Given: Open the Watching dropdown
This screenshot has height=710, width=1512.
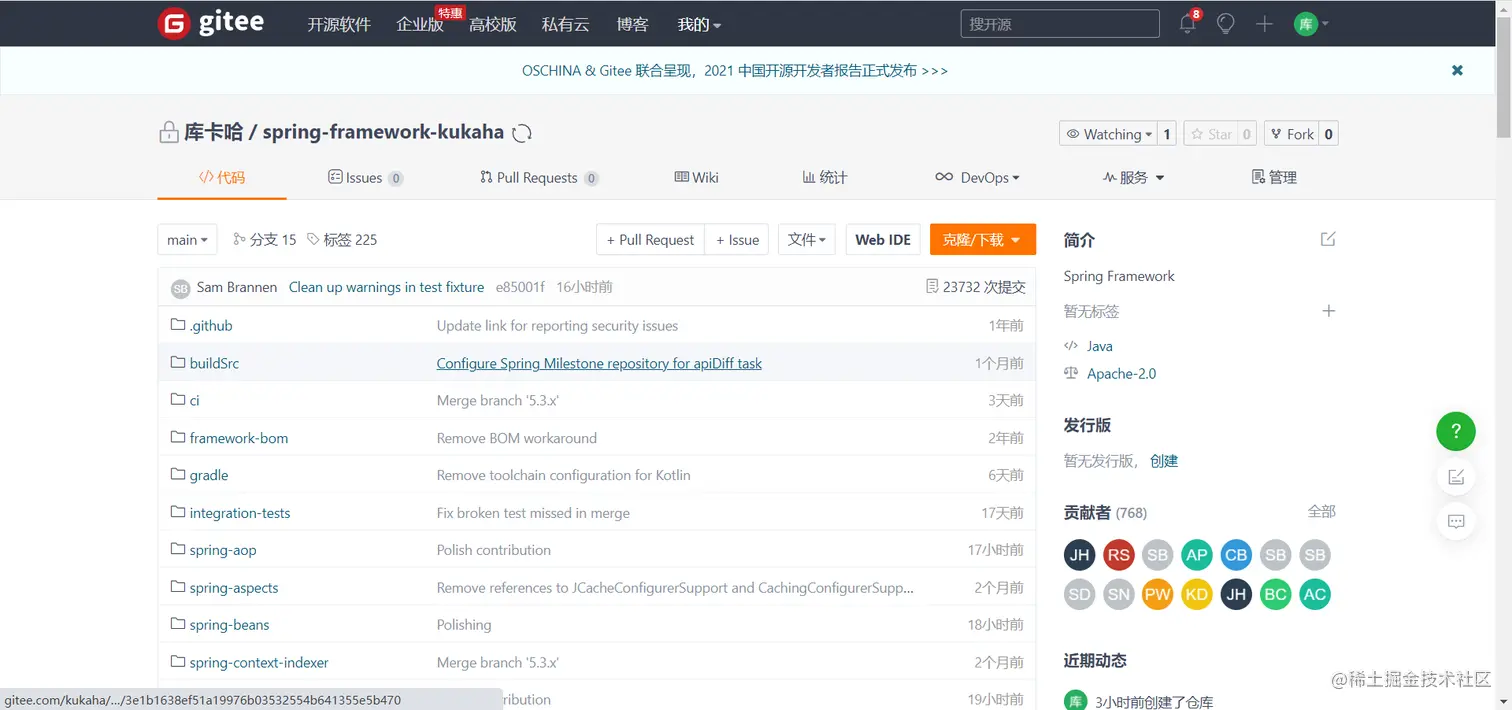Looking at the screenshot, I should (1108, 134).
